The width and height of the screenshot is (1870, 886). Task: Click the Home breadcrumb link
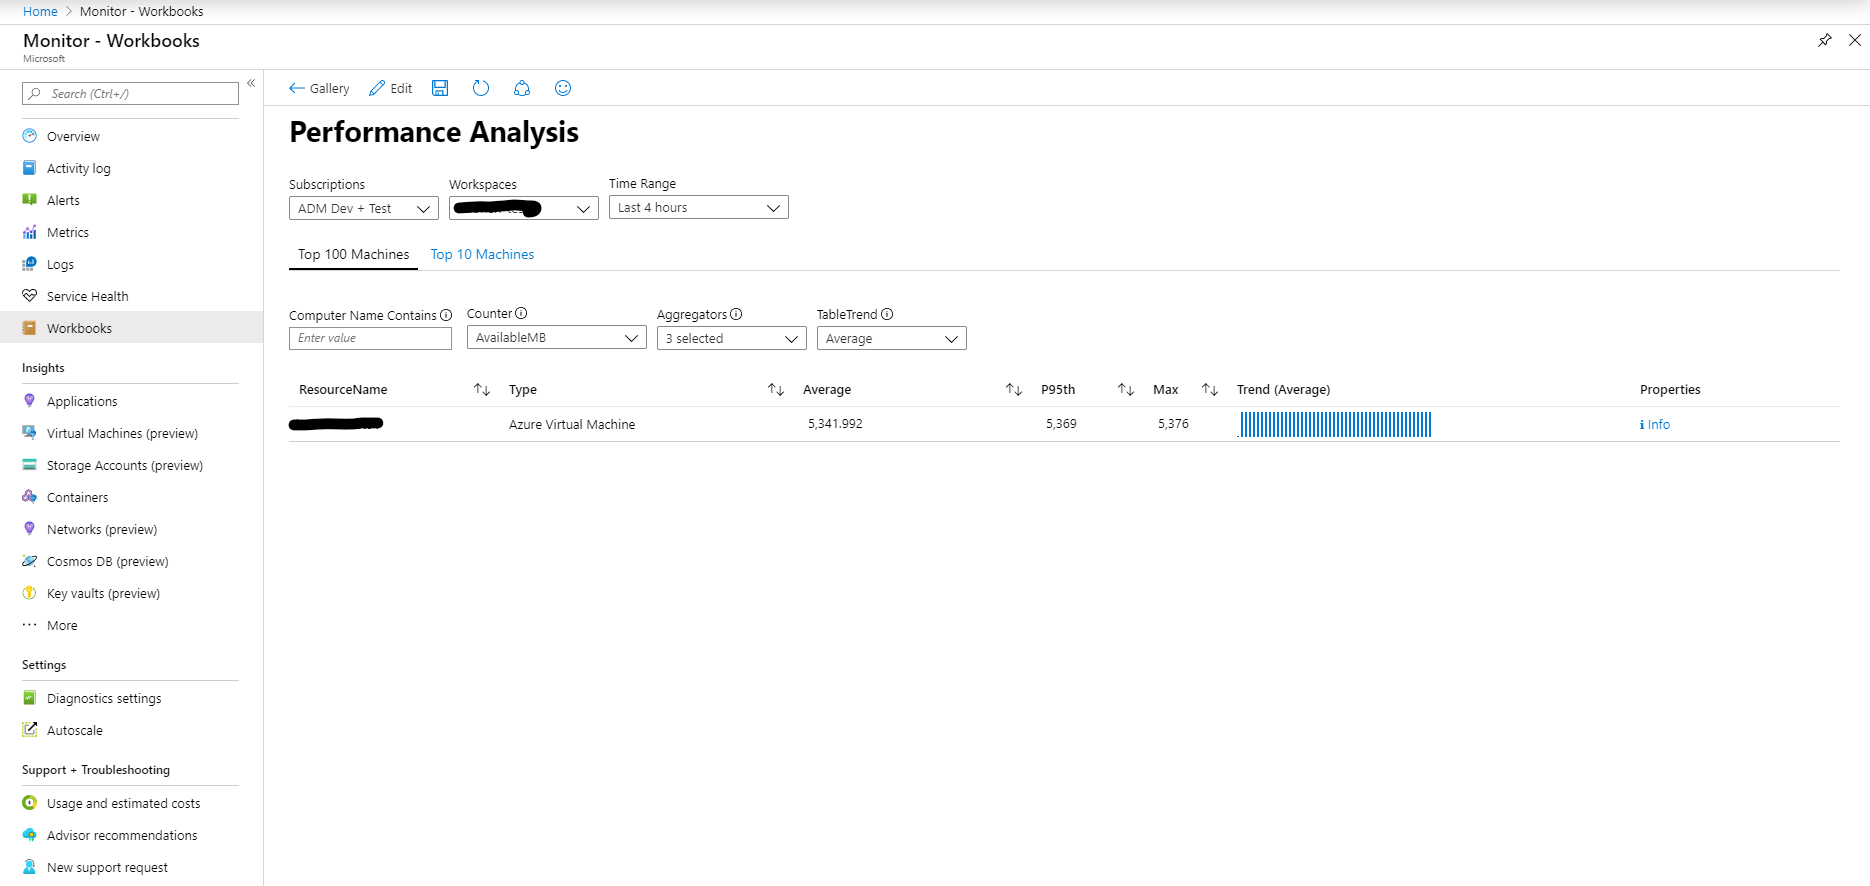coord(40,11)
